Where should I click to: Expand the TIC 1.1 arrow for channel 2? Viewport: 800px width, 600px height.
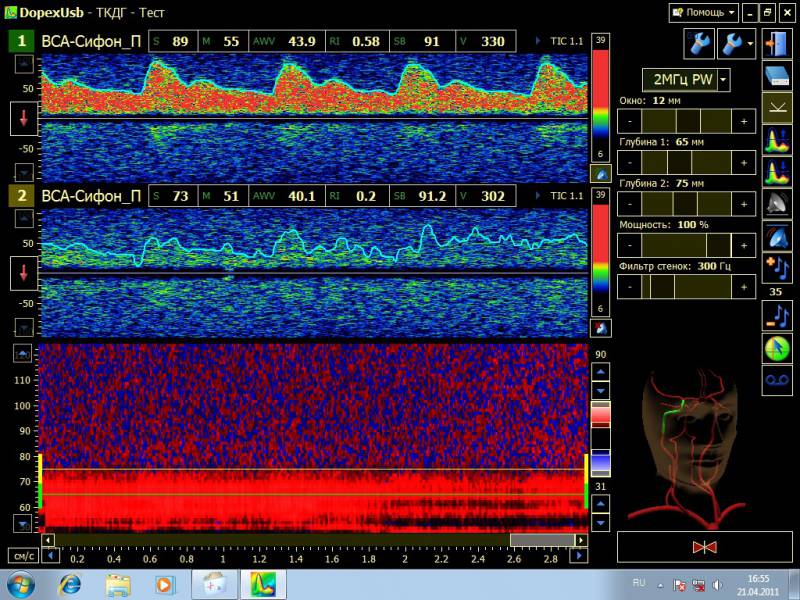[538, 196]
